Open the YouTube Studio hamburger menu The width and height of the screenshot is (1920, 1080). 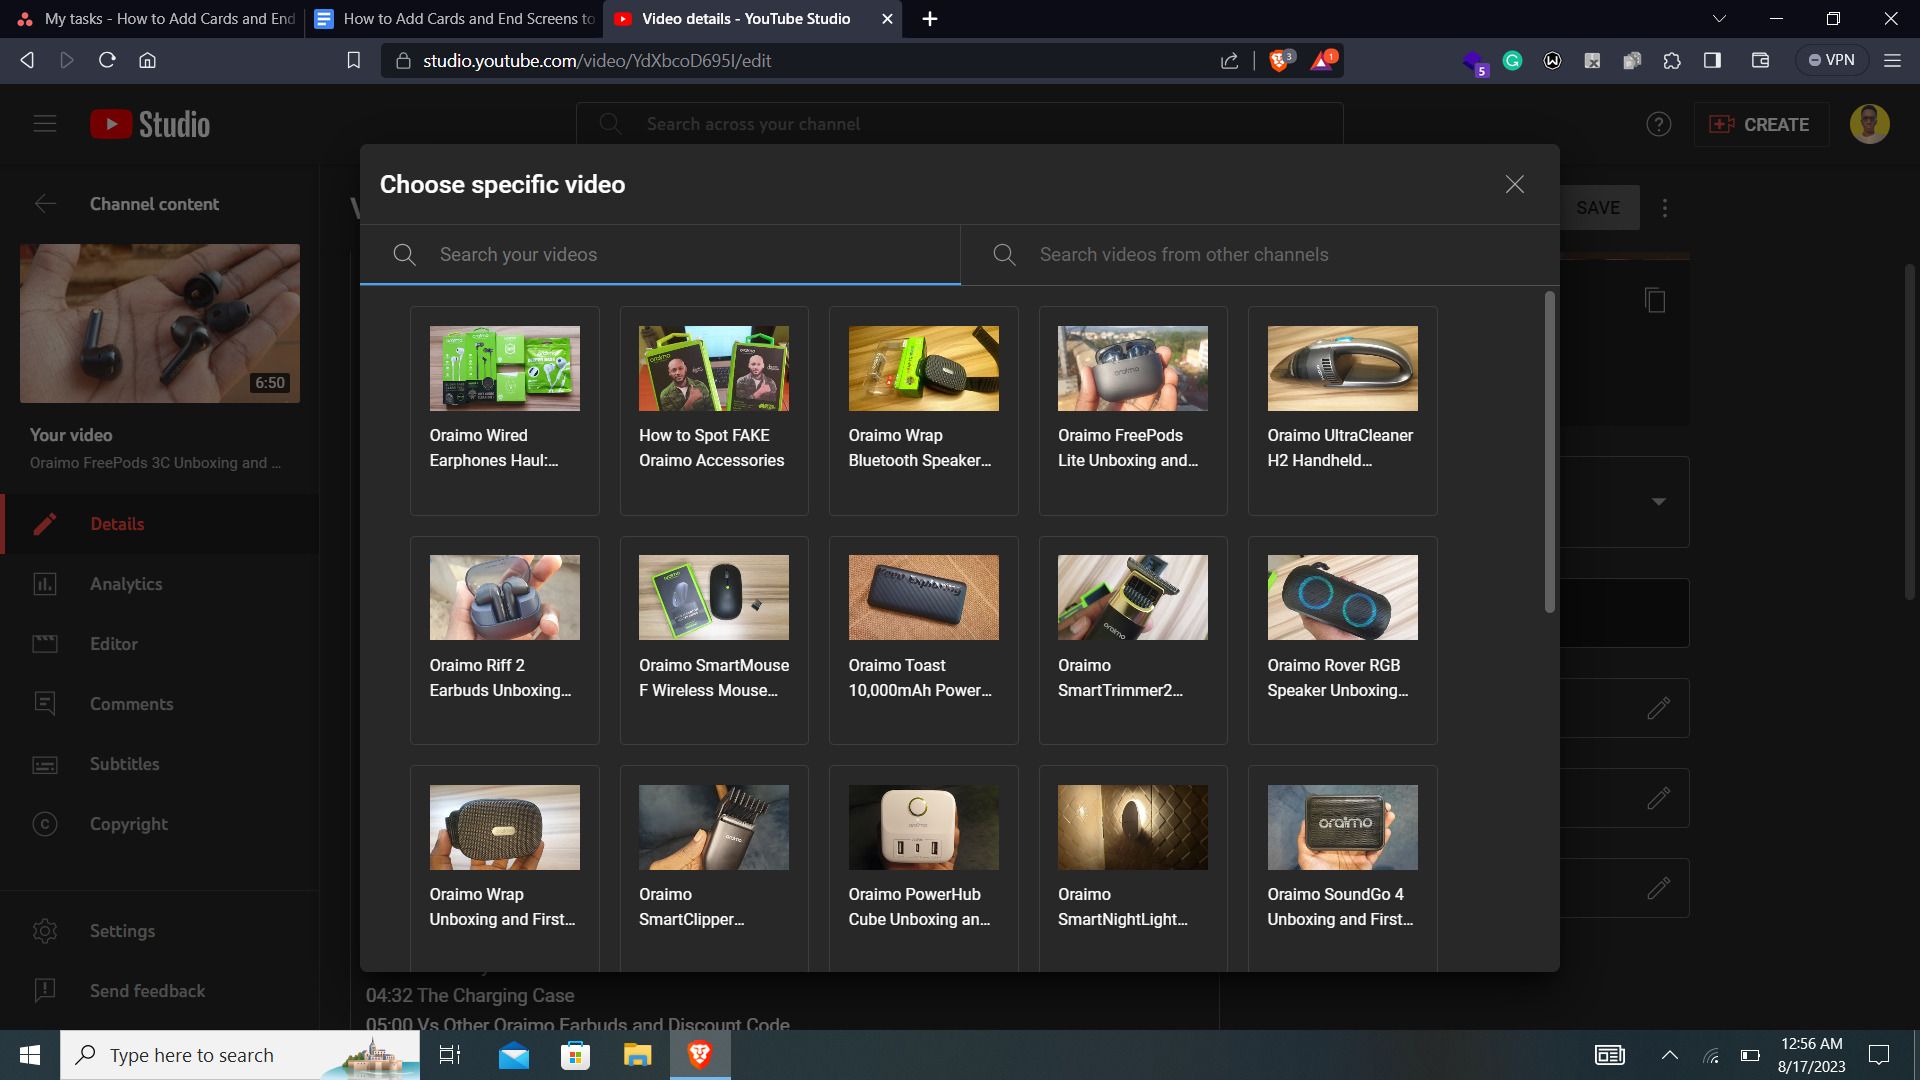pos(45,124)
